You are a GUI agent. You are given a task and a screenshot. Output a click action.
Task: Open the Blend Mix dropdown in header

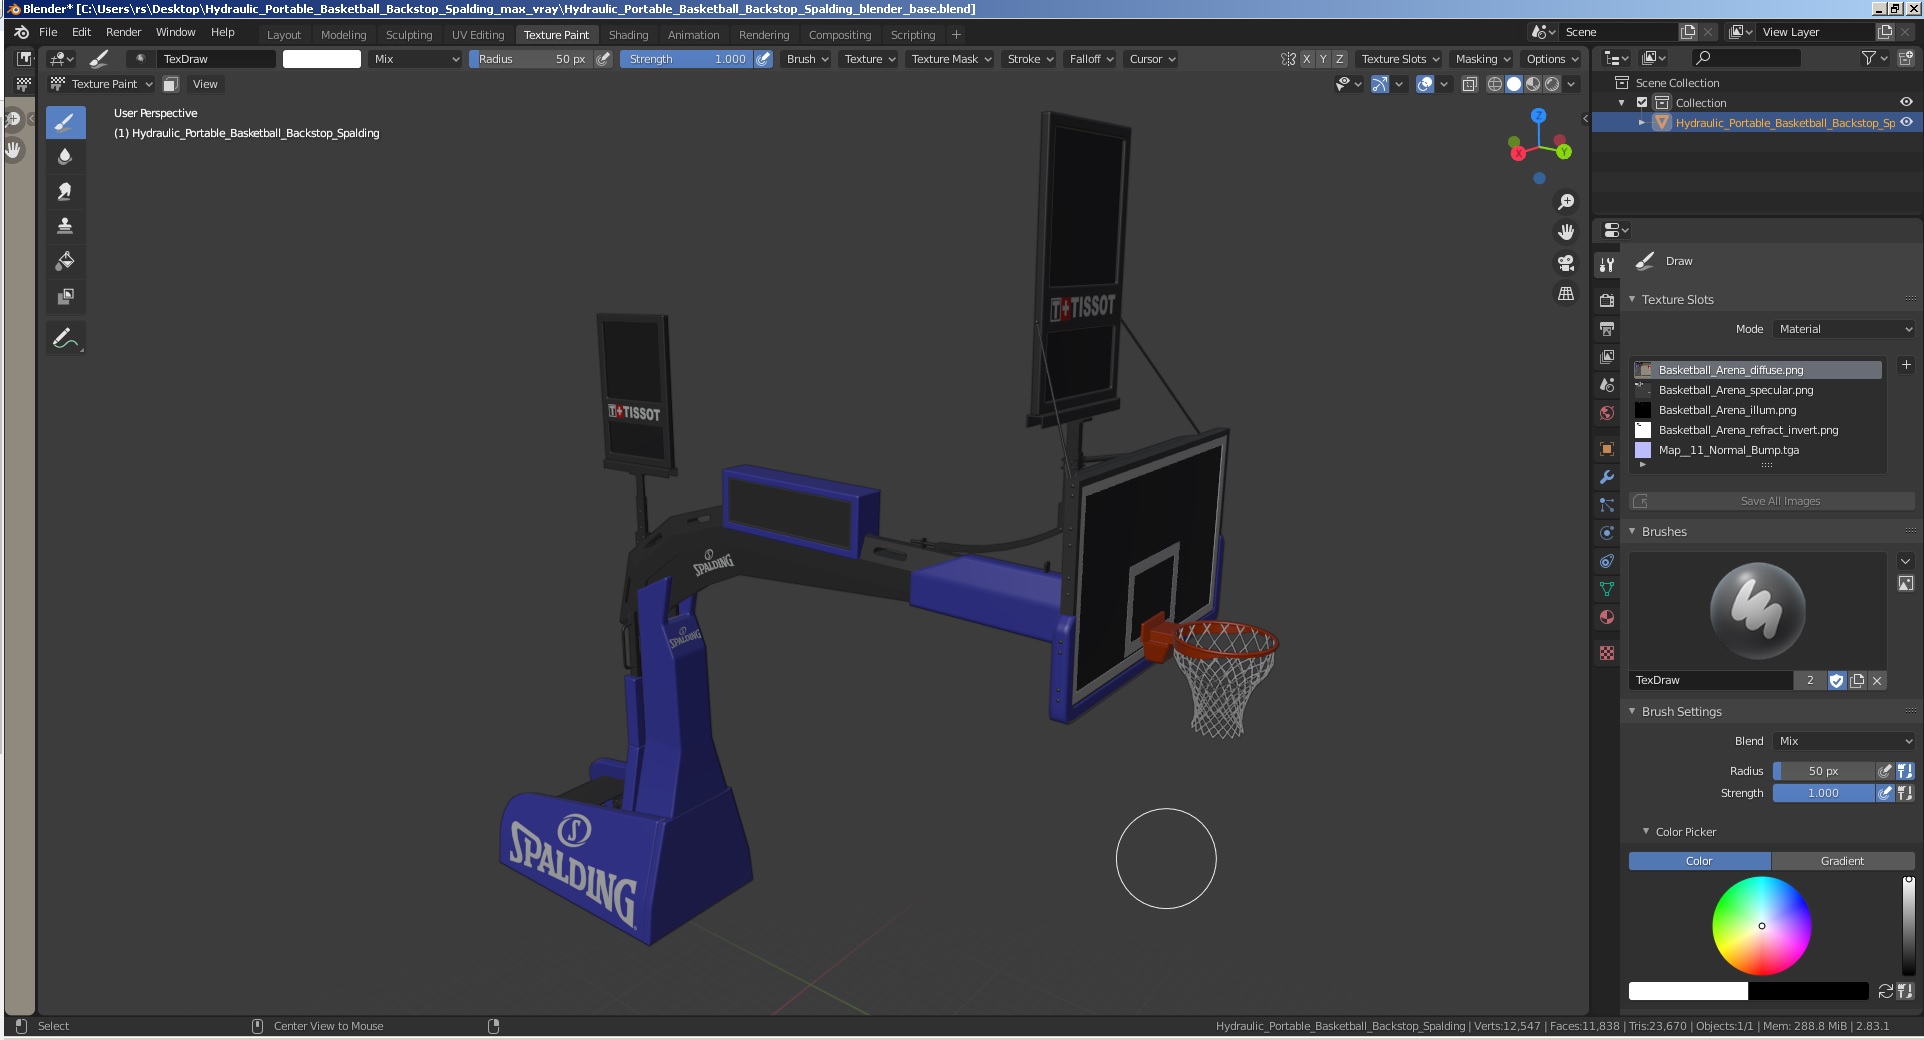(416, 59)
